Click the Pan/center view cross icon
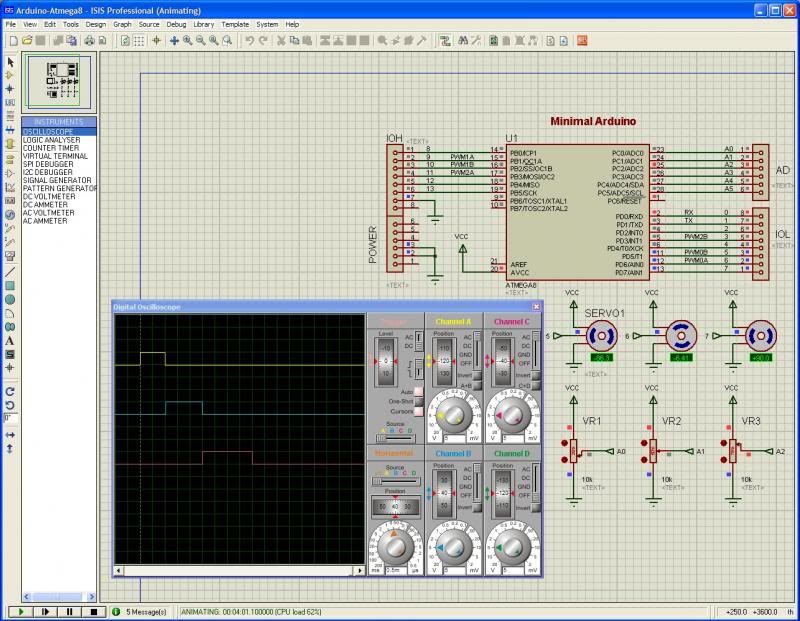 point(174,41)
